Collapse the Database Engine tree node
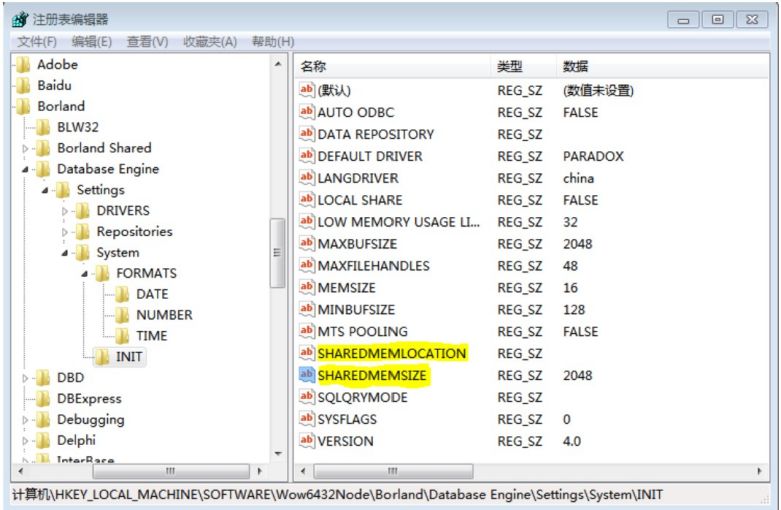This screenshot has width=781, height=510. coord(26,170)
